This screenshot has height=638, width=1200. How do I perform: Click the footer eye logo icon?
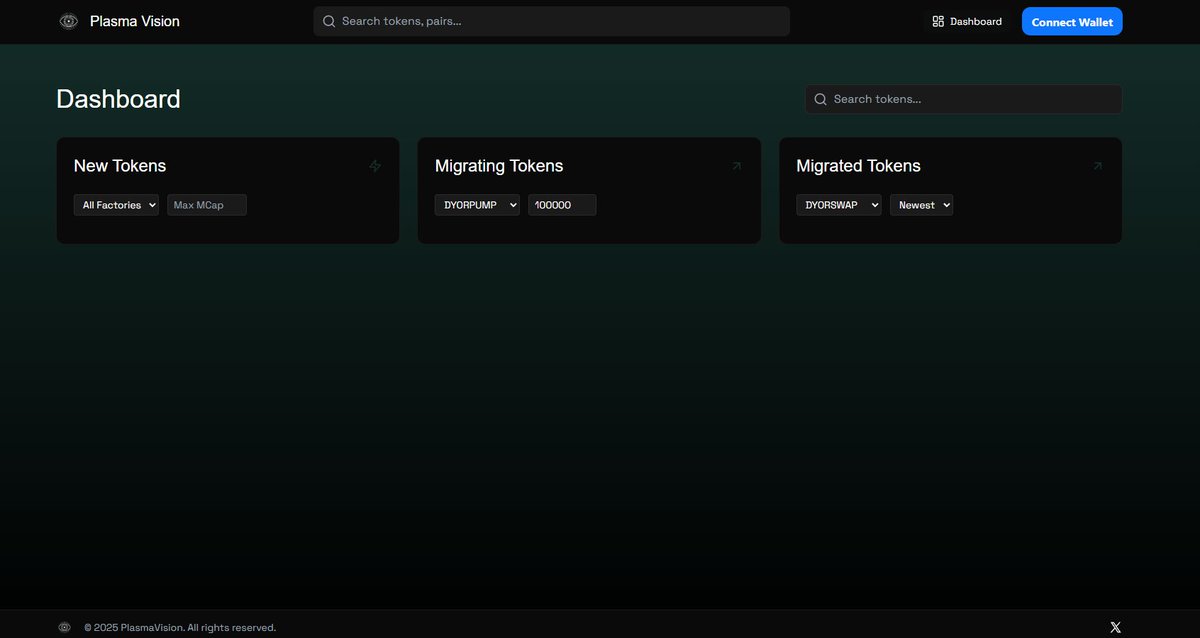point(65,627)
